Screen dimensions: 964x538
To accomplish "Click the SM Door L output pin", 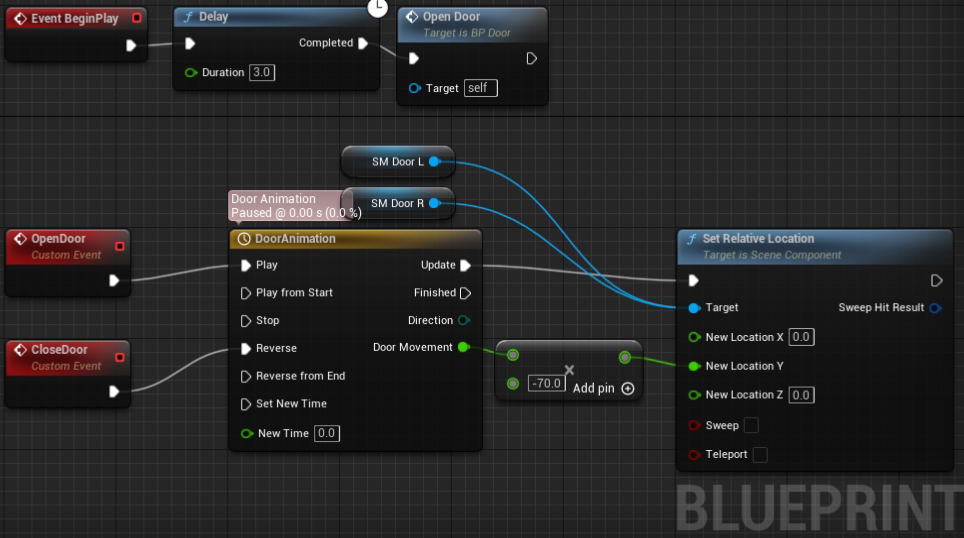I will [x=435, y=162].
